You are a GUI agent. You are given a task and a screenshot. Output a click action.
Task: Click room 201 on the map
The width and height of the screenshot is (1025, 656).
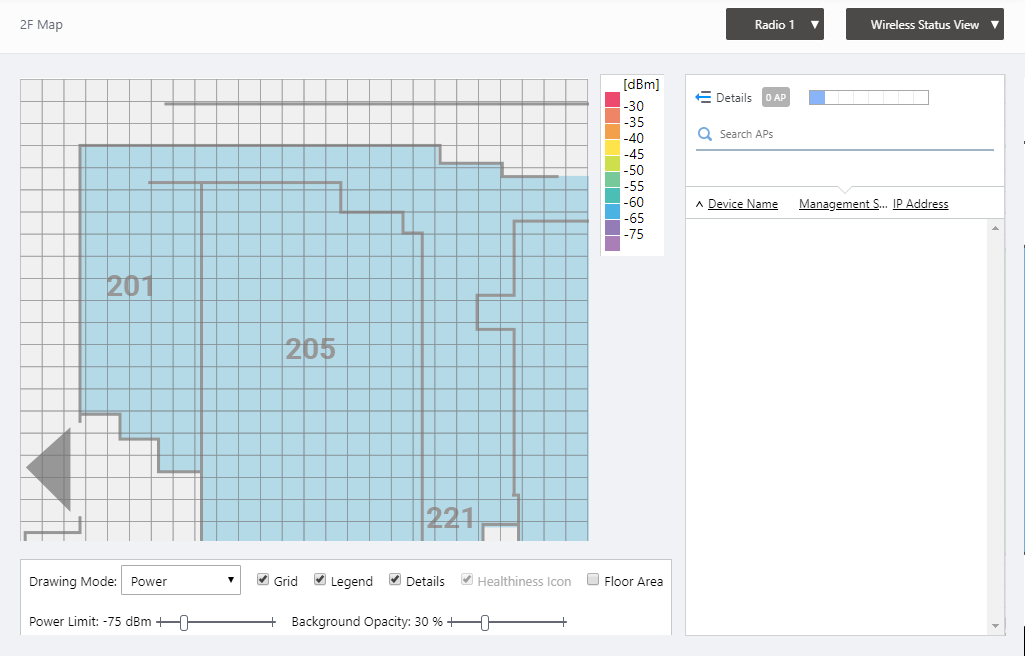131,286
